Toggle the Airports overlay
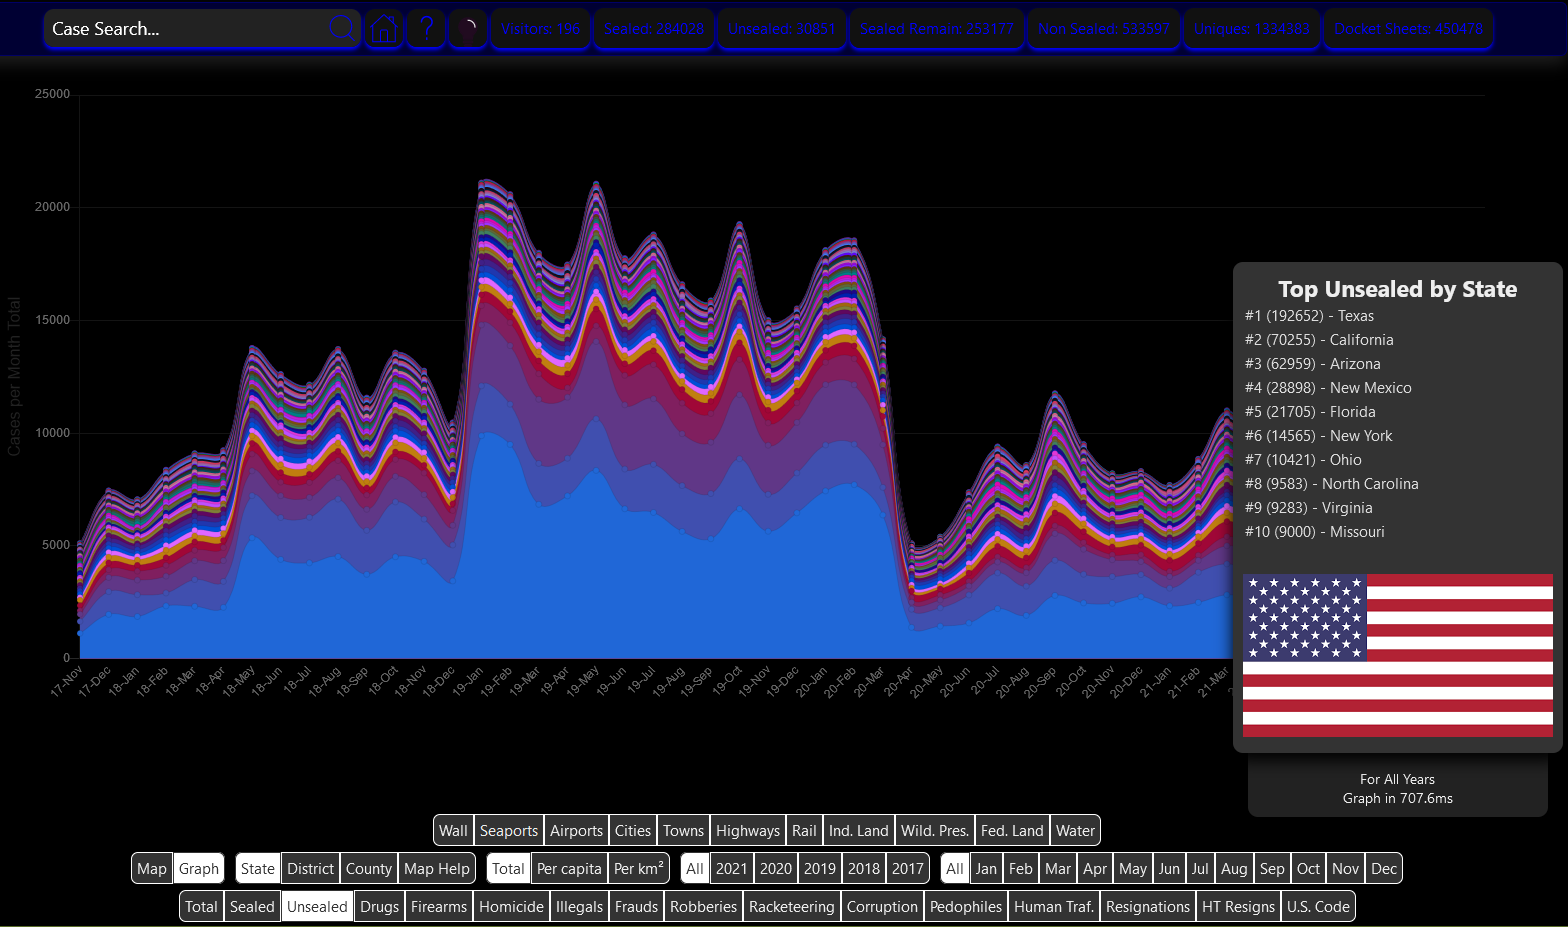 577,830
